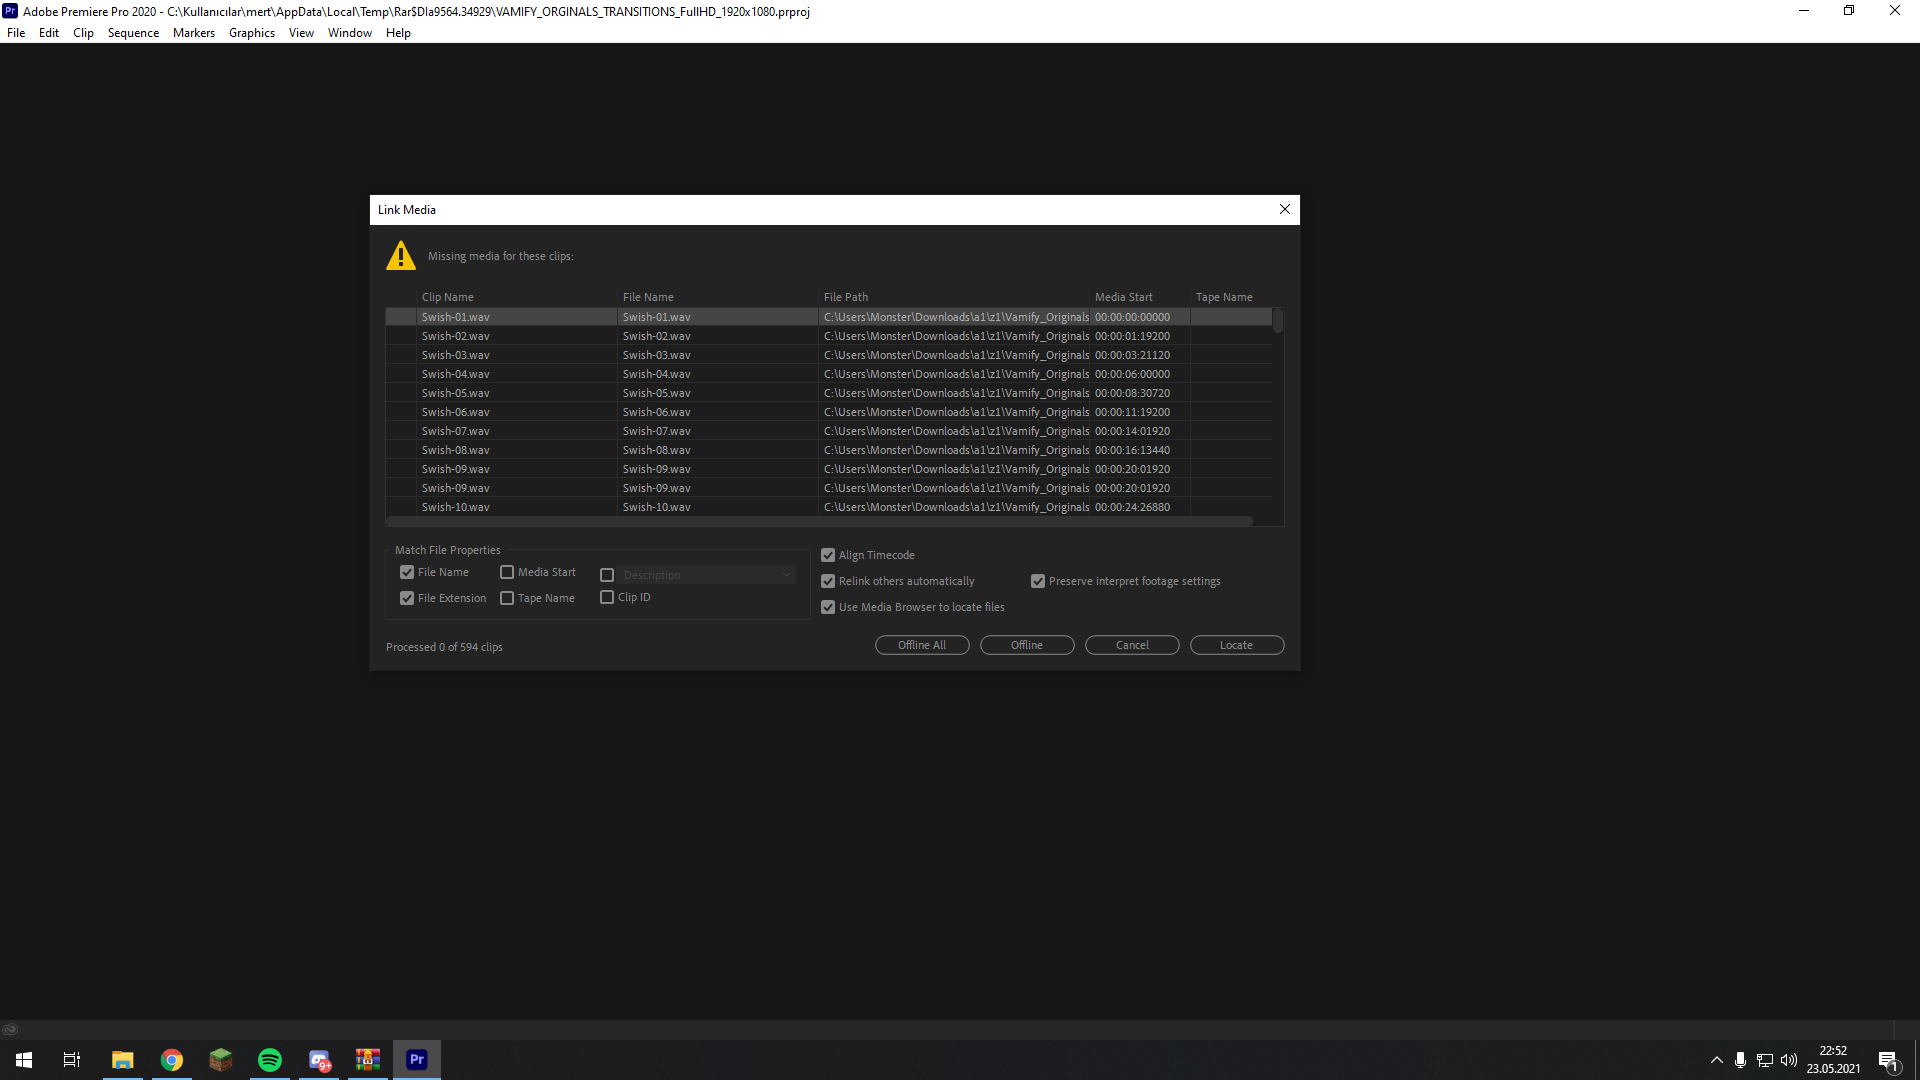The image size is (1920, 1080).
Task: Click media start 00:00:08:30720 cell
Action: click(1132, 393)
